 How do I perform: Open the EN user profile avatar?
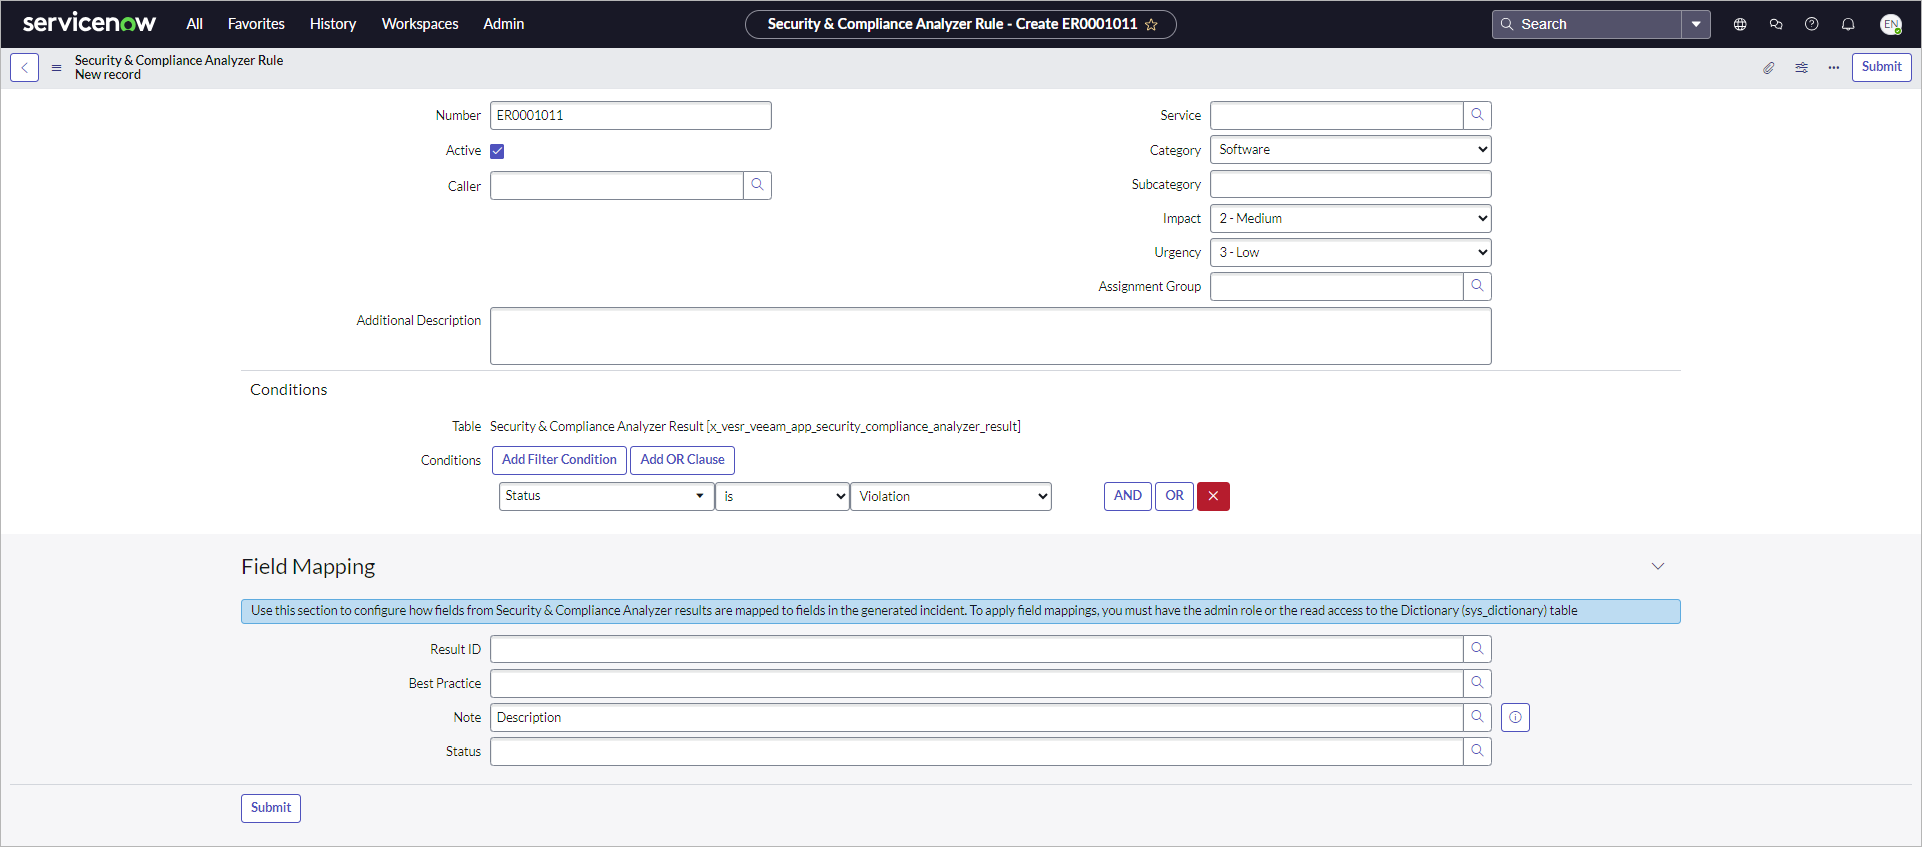pos(1890,24)
